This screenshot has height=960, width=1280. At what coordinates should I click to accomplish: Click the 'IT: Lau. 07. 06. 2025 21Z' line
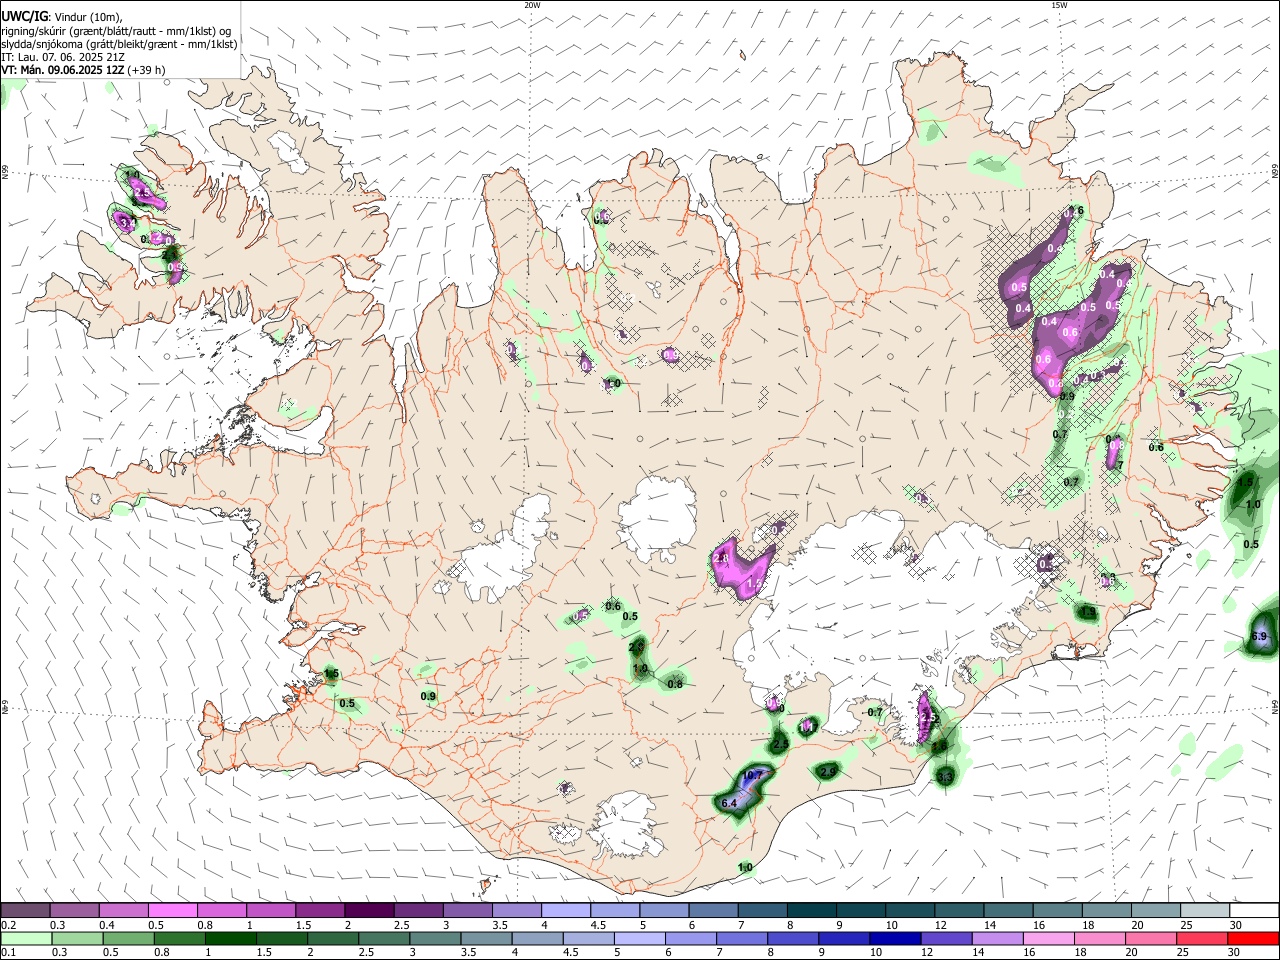(x=63, y=57)
